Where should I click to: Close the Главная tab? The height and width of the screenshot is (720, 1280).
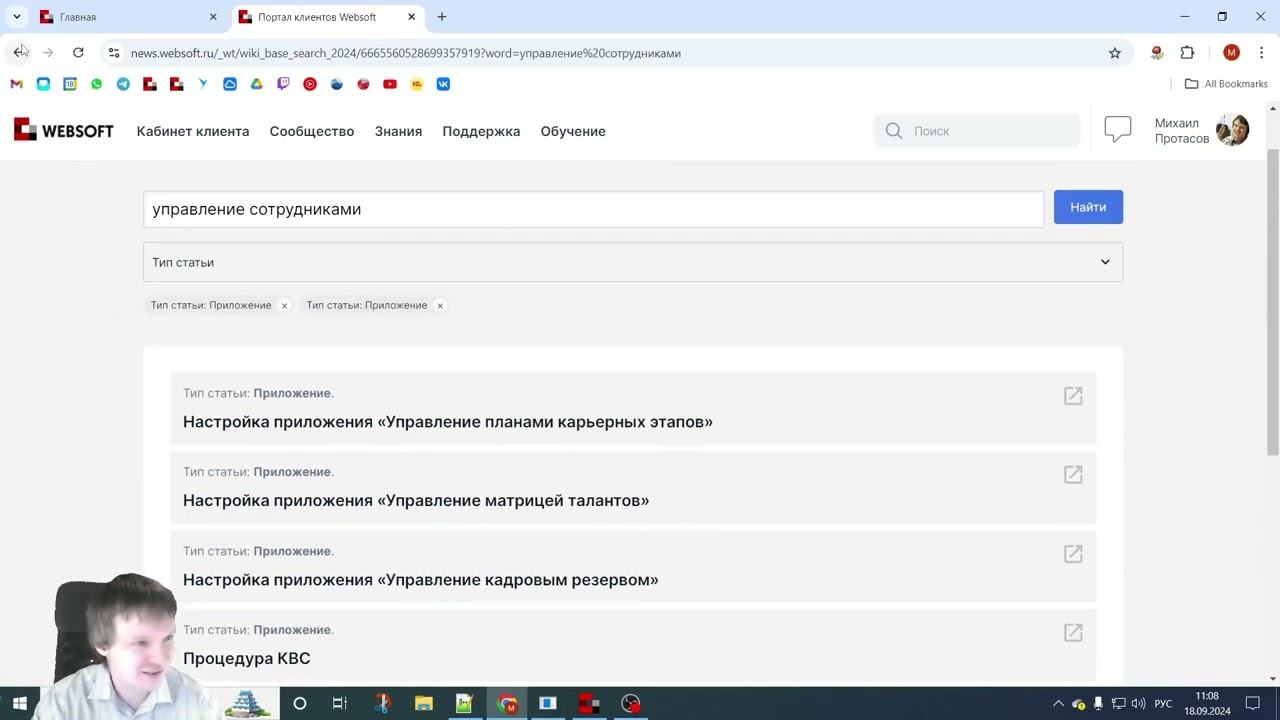click(213, 17)
